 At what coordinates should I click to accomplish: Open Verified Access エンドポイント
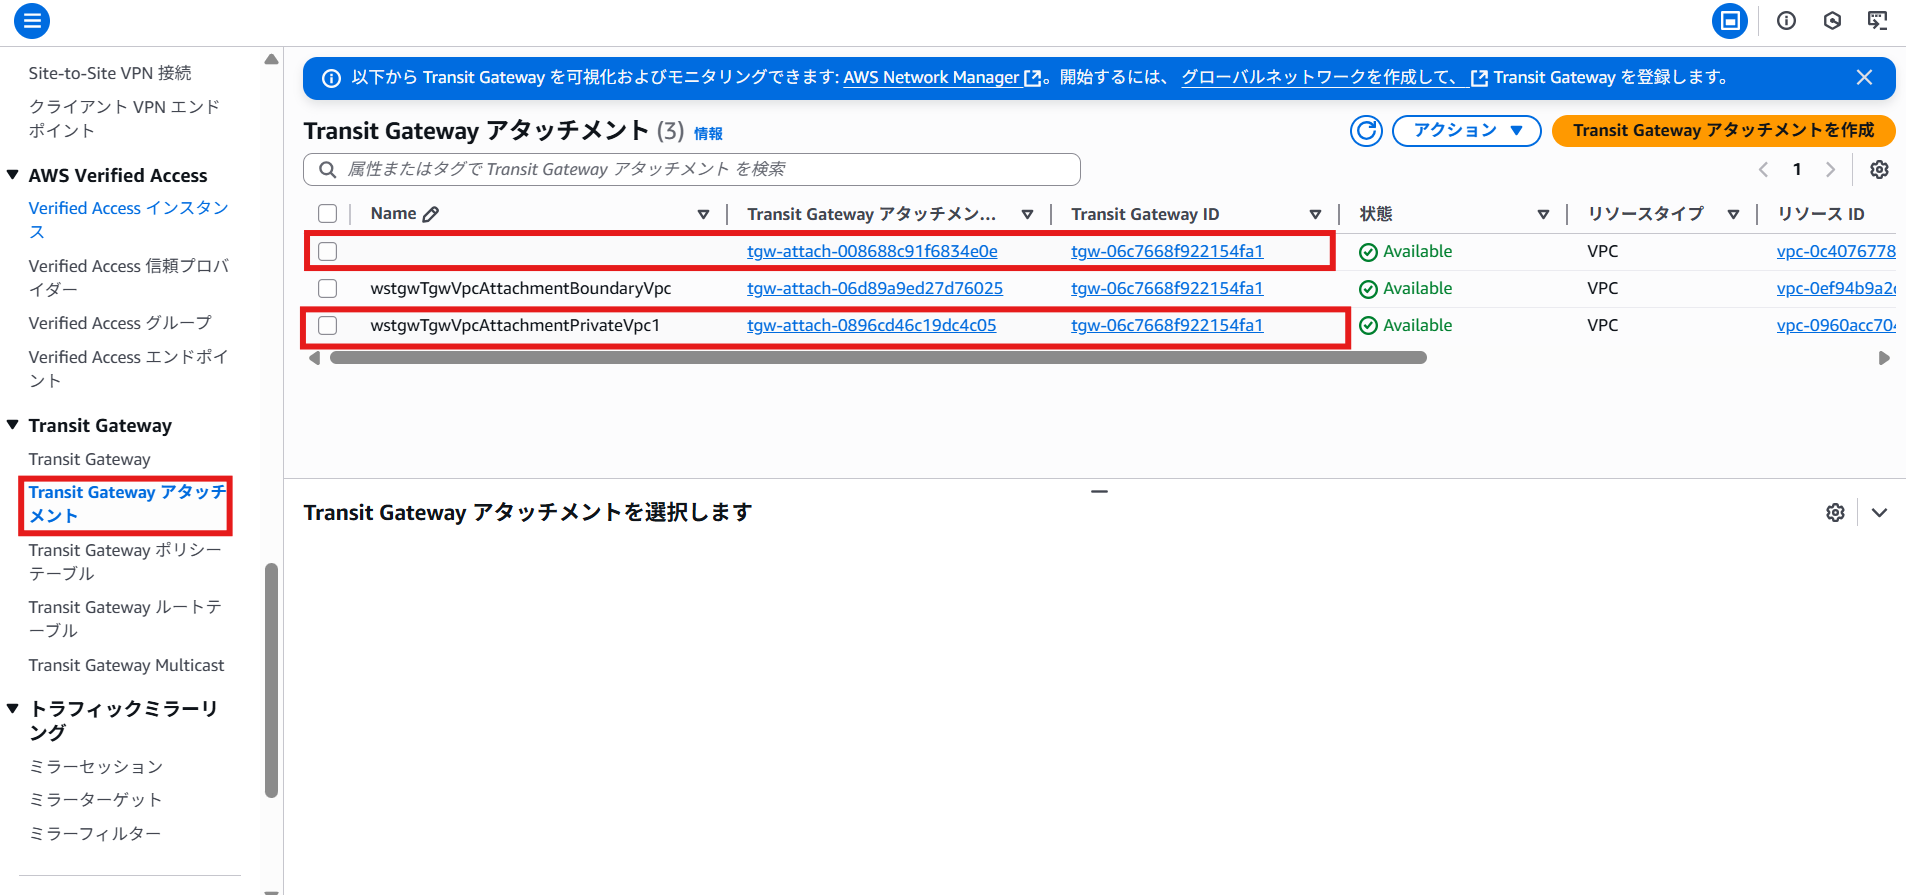pos(128,369)
